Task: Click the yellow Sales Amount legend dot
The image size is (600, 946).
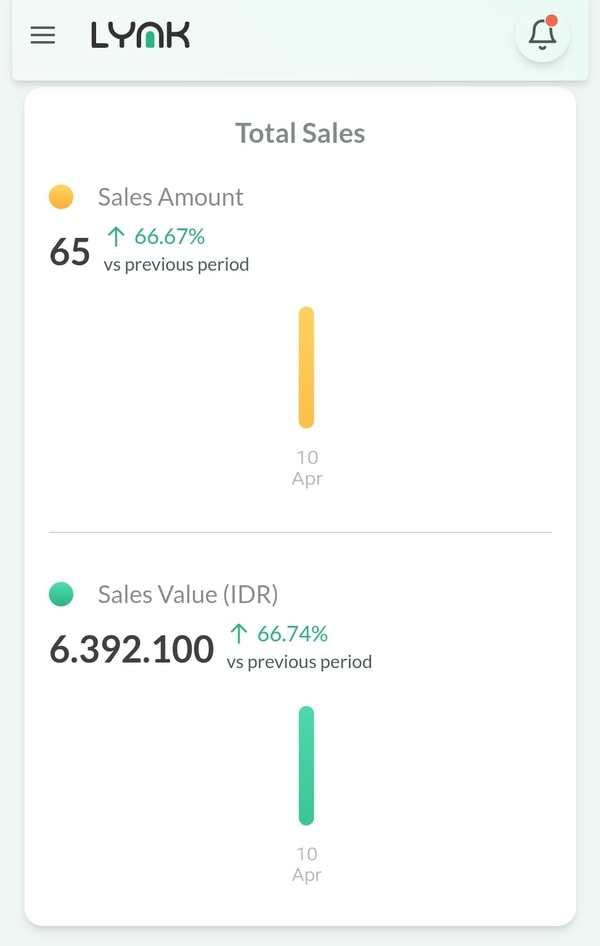Action: coord(61,197)
